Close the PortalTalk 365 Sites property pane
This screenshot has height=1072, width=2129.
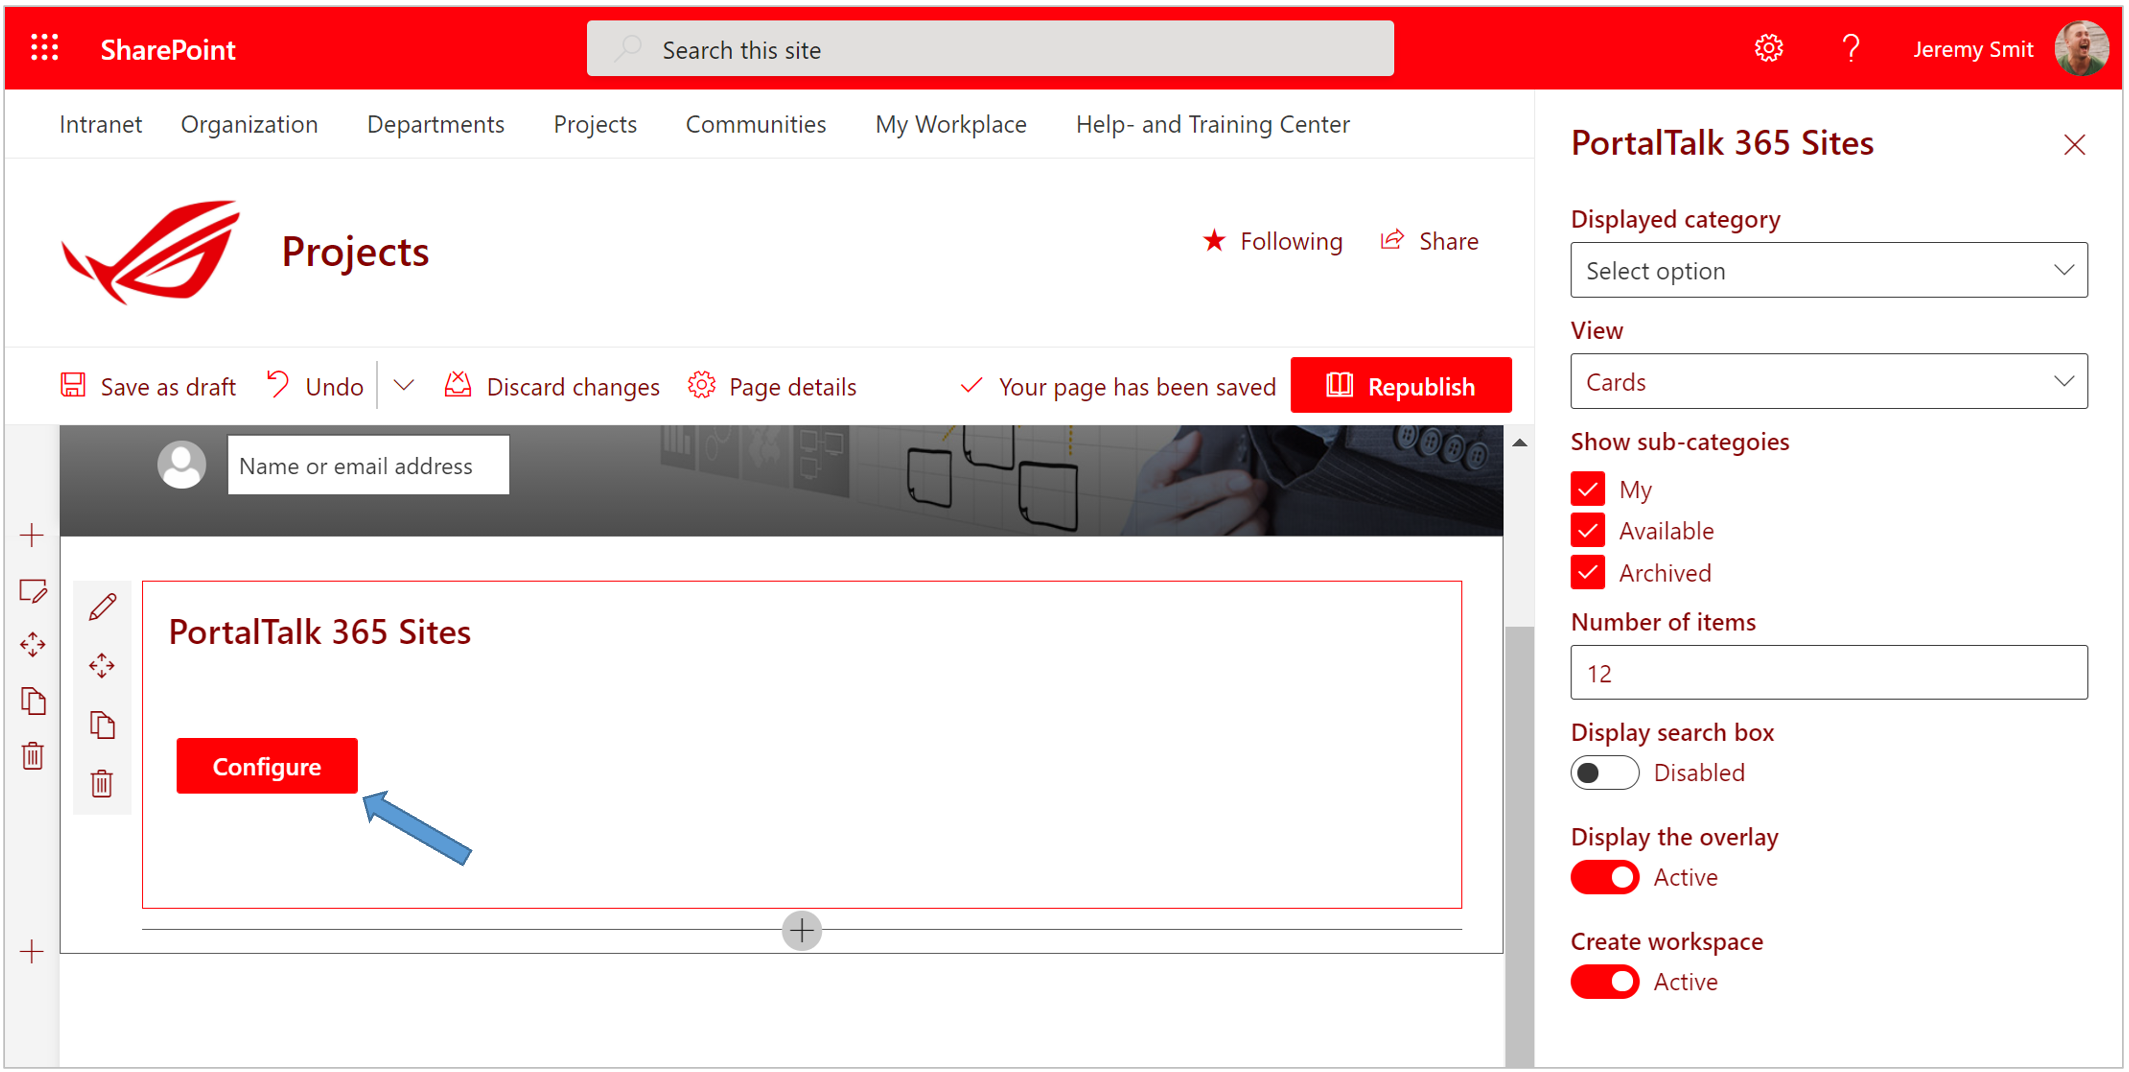coord(2074,145)
